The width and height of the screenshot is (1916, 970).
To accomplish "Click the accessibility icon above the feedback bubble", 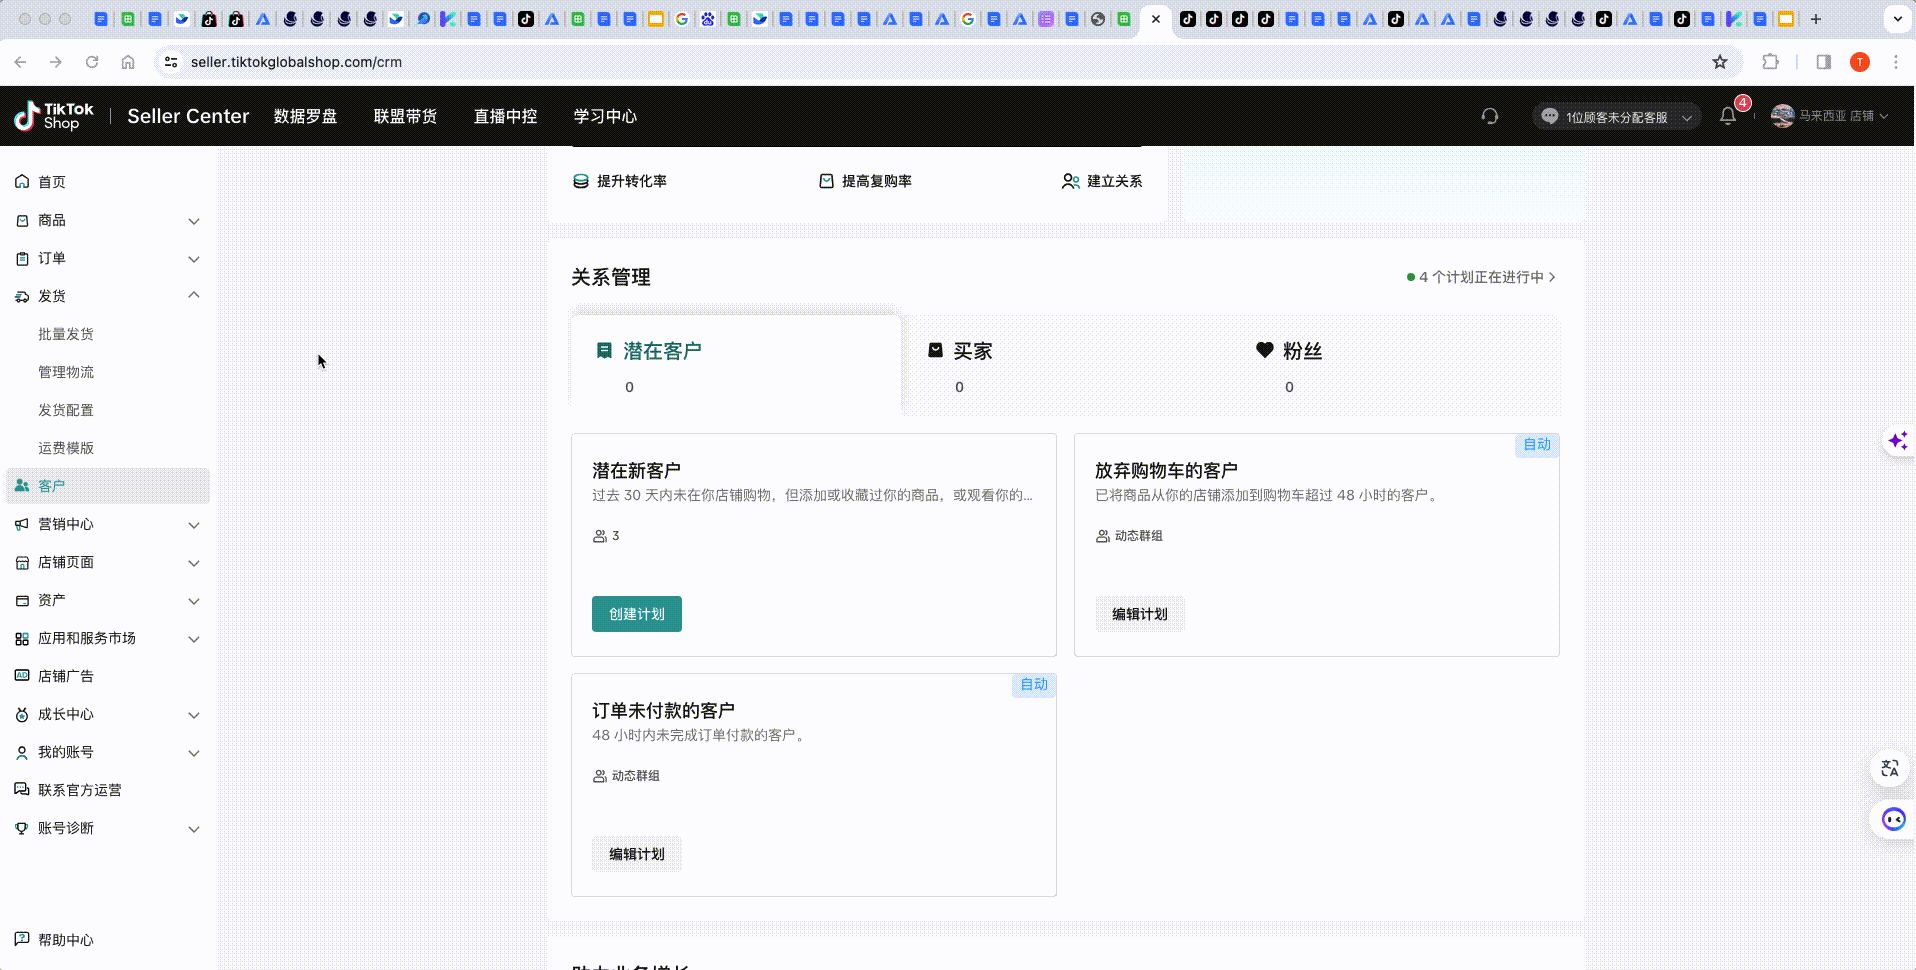I will tap(1890, 768).
